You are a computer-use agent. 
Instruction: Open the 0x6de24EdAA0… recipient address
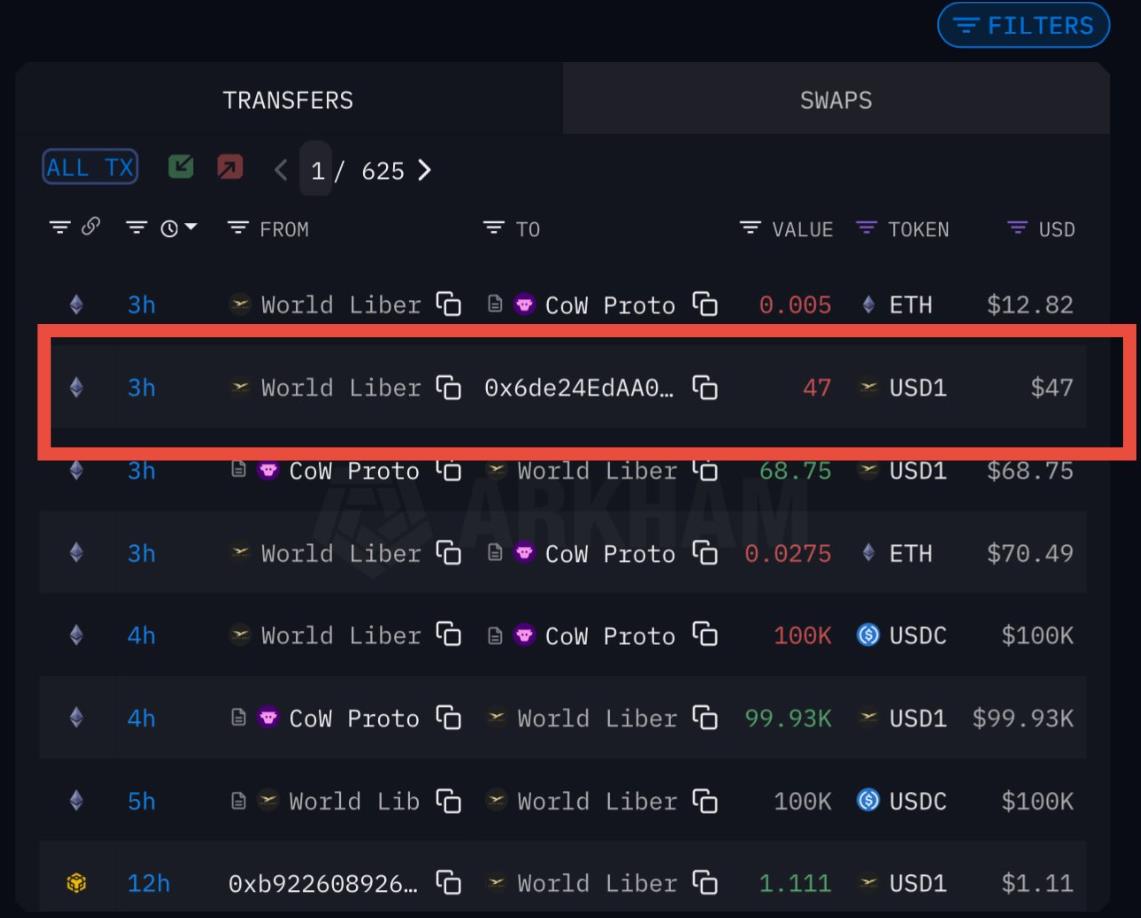[579, 388]
